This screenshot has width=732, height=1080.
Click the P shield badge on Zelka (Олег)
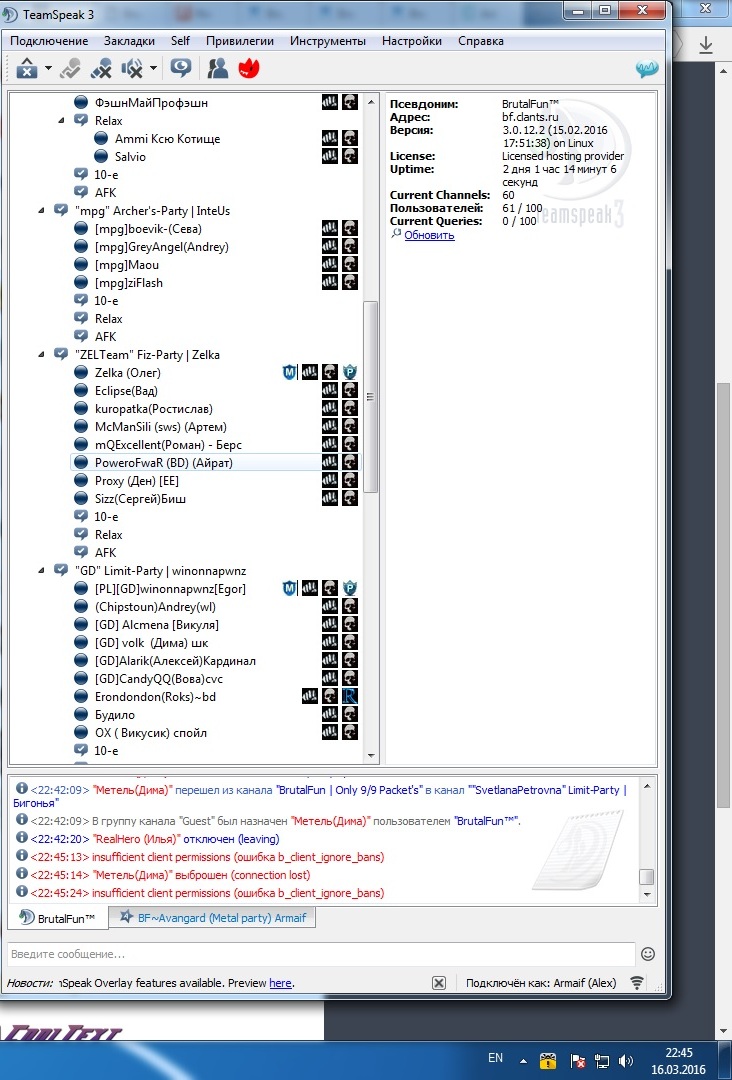pos(350,373)
